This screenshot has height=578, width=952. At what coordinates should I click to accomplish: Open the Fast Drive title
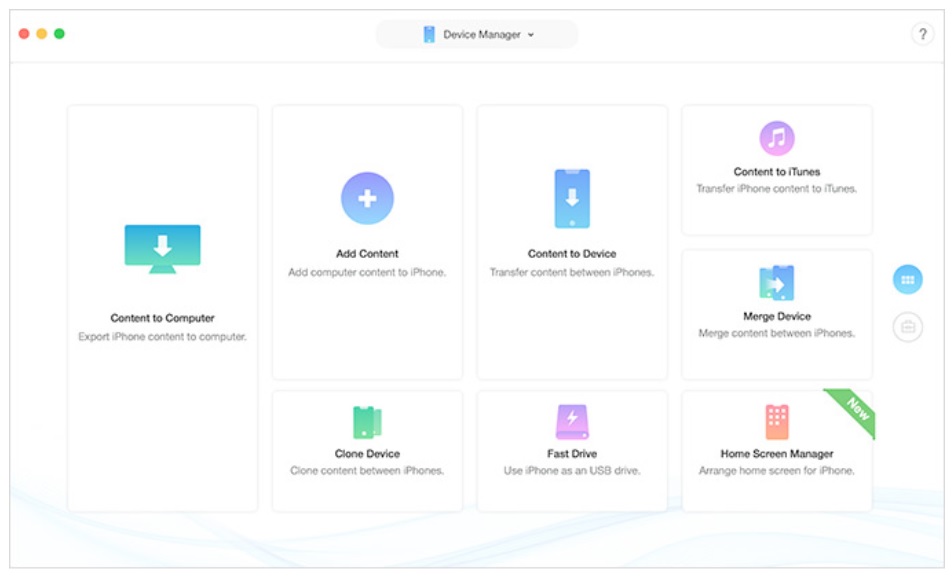pyautogui.click(x=572, y=454)
